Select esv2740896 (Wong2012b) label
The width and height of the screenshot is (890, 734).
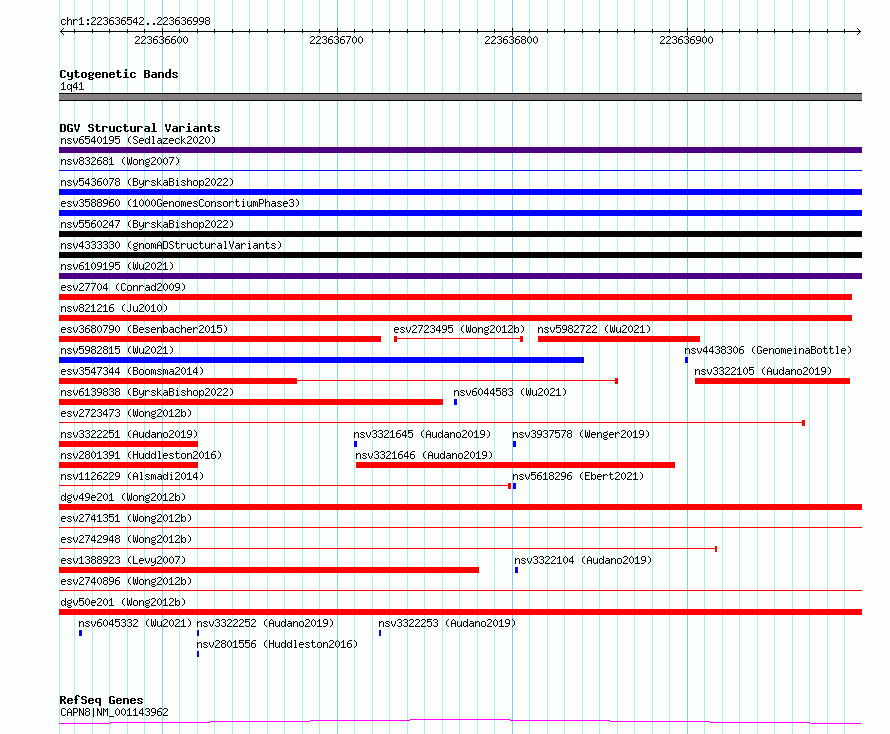point(126,581)
